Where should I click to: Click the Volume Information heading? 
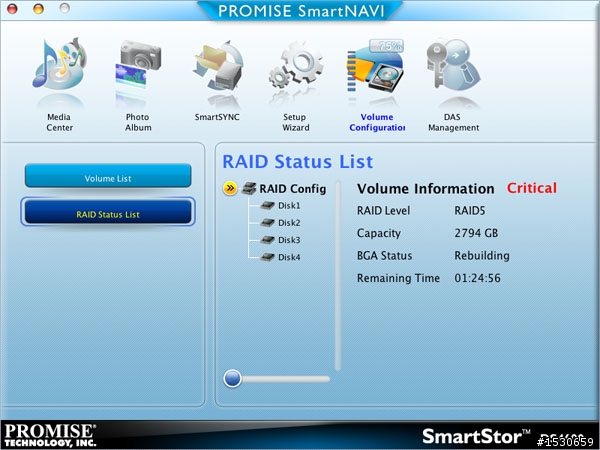tap(426, 189)
